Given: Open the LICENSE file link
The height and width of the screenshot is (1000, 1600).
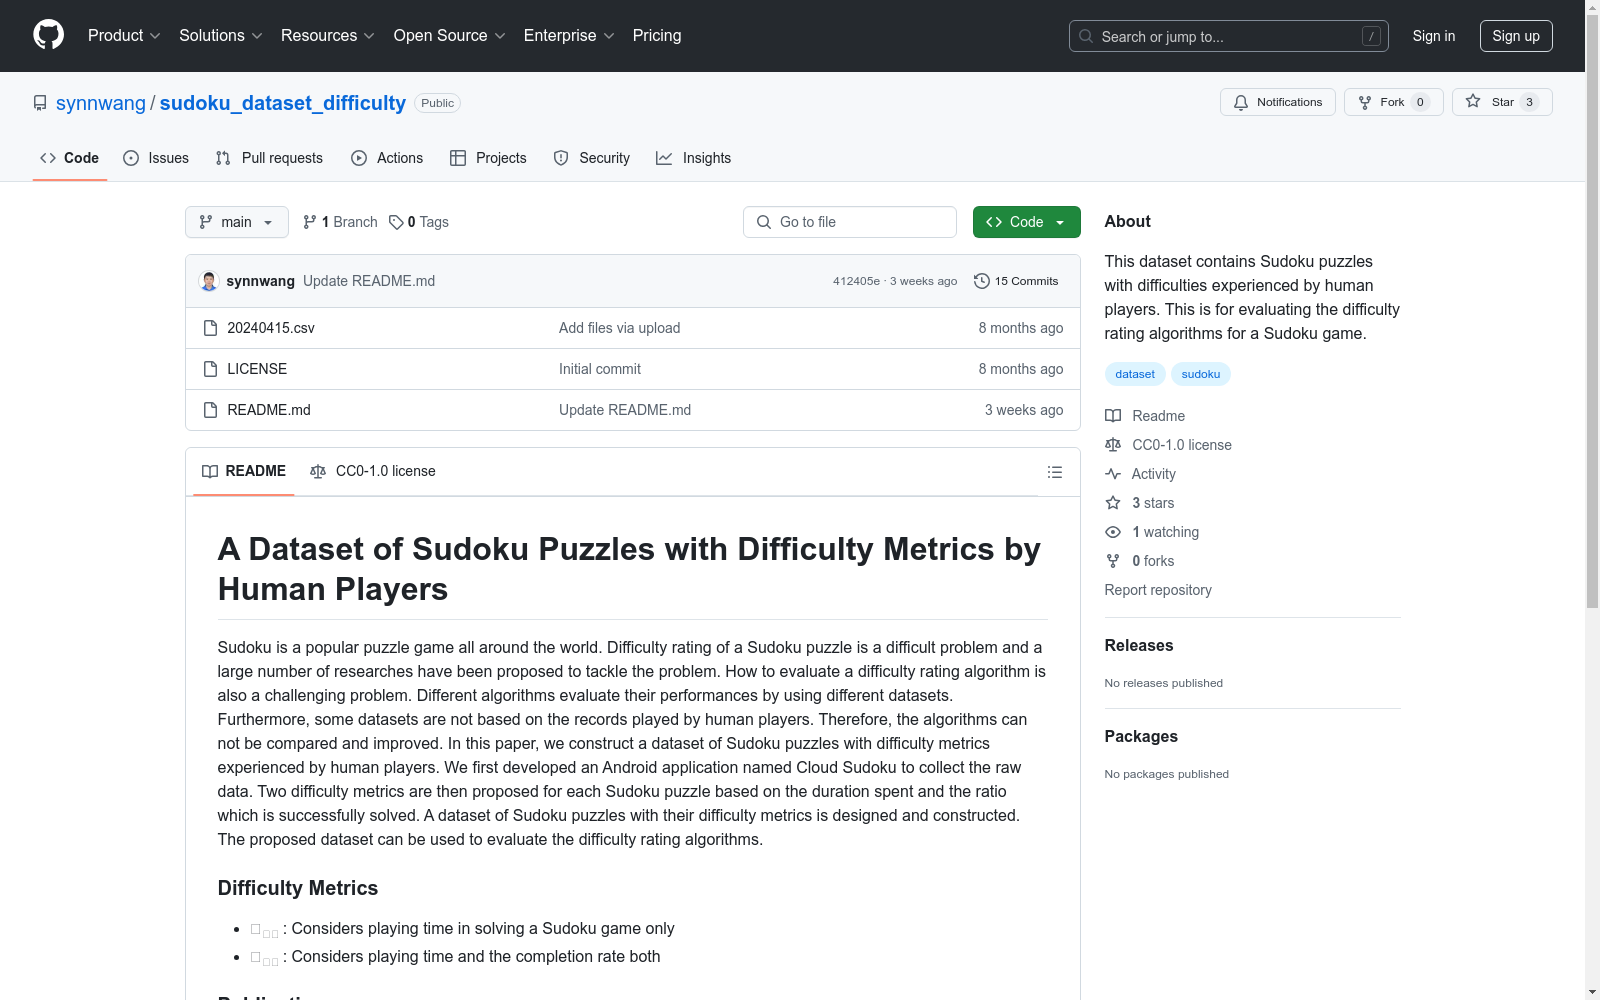Looking at the screenshot, I should pyautogui.click(x=257, y=369).
